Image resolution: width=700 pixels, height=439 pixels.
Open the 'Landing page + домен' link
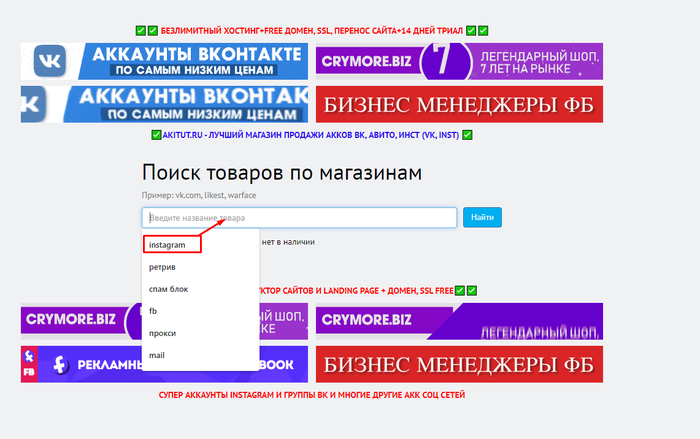point(356,291)
